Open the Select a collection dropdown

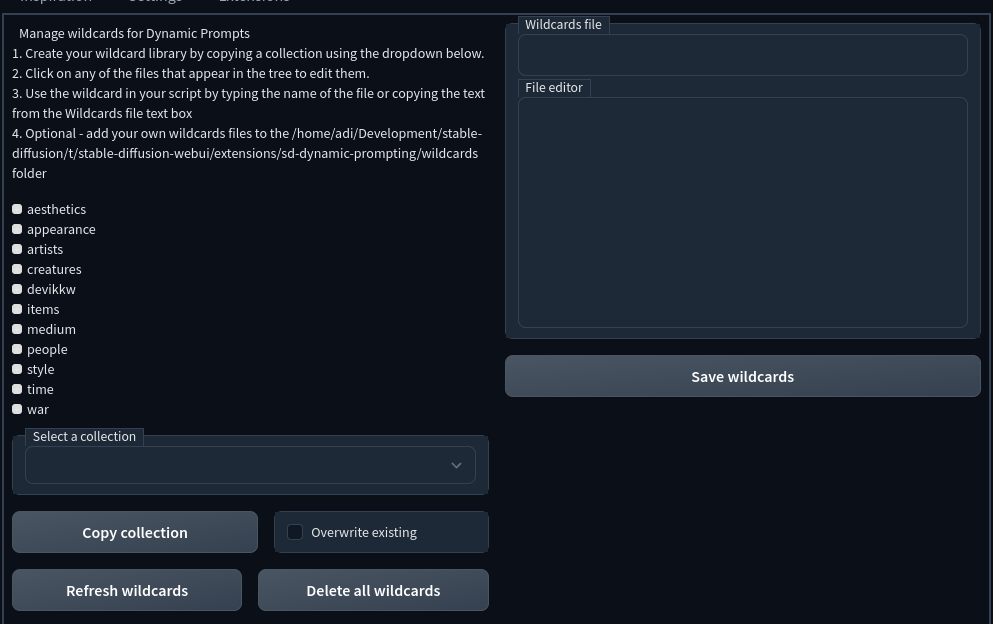click(235, 465)
